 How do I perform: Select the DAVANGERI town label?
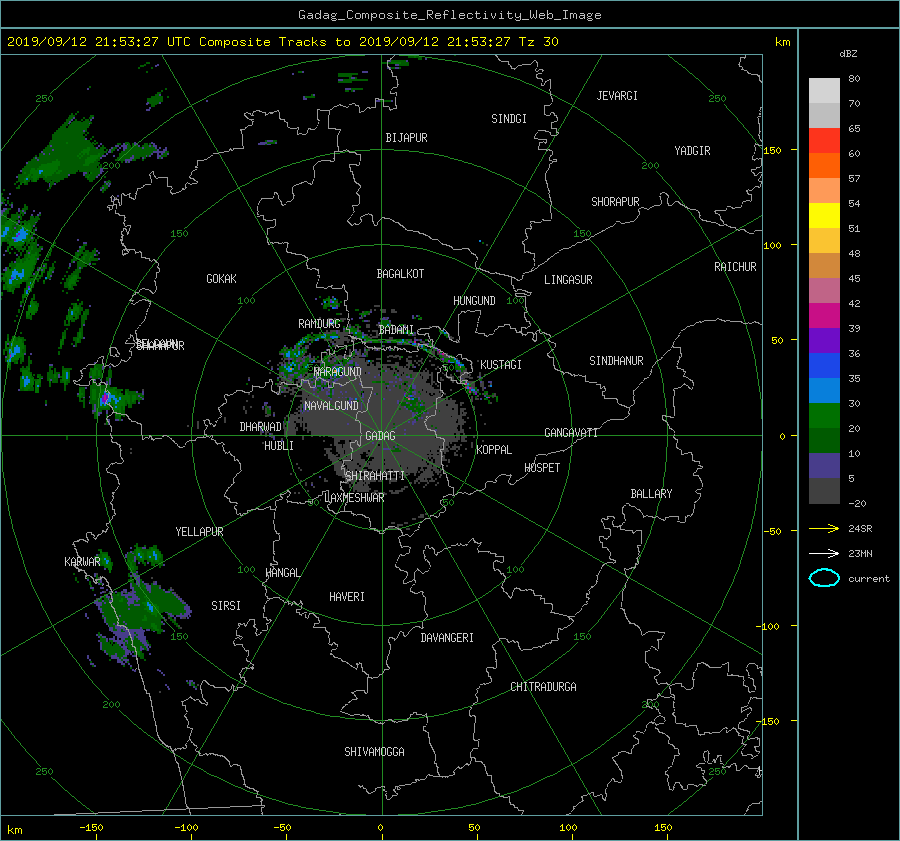coord(447,638)
